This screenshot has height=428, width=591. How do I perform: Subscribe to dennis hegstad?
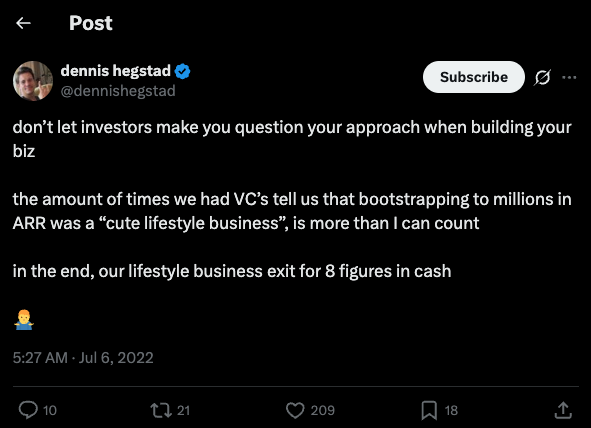(474, 77)
